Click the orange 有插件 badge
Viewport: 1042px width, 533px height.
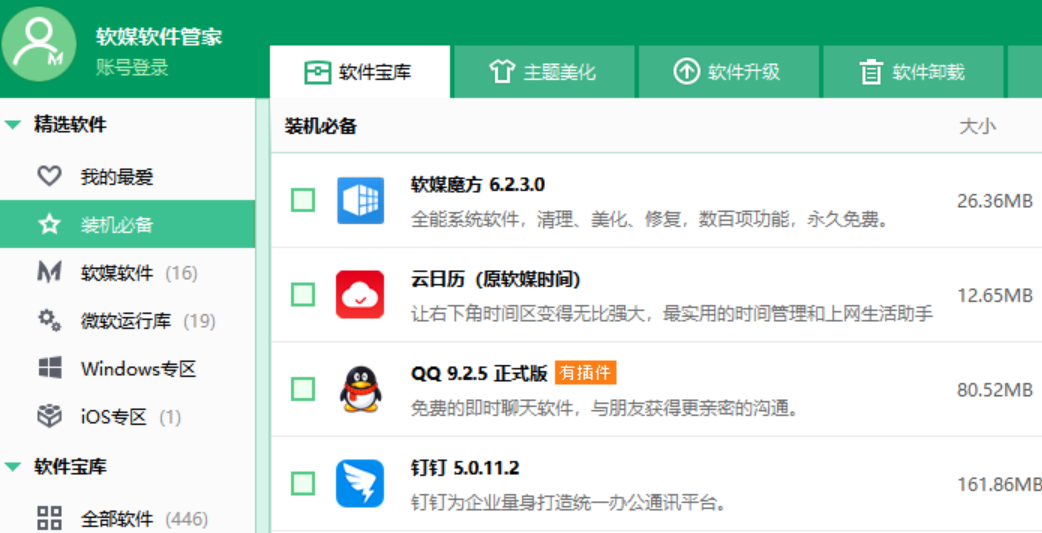point(585,373)
